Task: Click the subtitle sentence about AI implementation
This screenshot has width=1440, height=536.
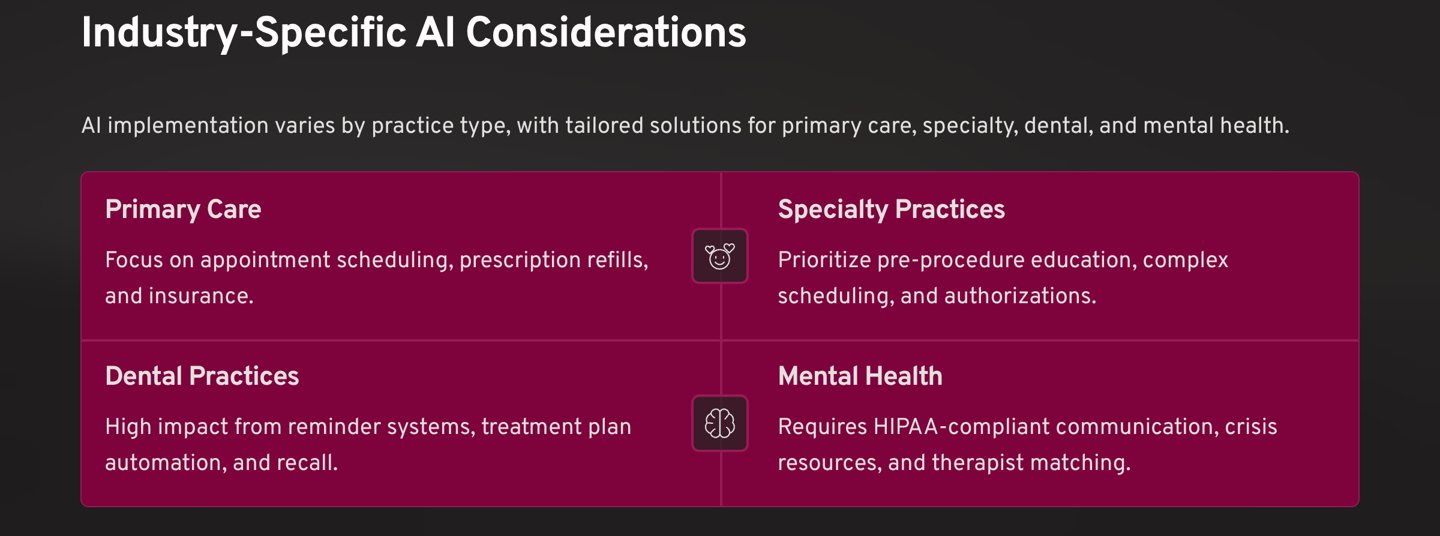Action: pos(685,126)
